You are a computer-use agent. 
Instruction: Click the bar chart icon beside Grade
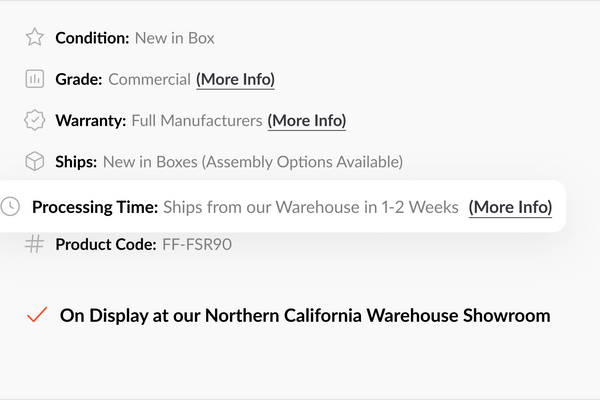35,79
